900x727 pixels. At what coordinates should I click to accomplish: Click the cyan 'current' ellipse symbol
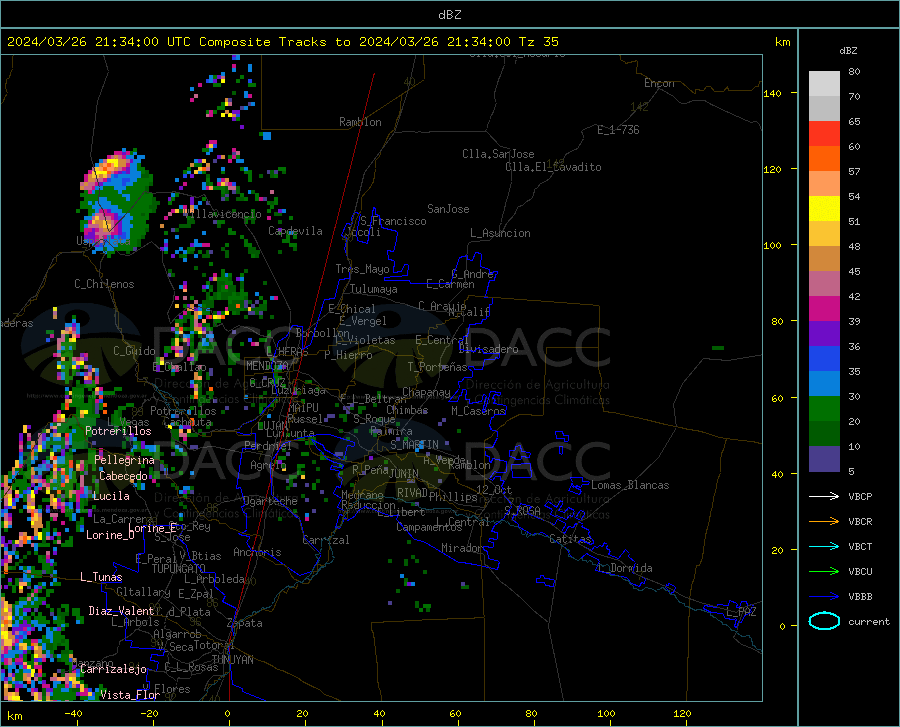(824, 621)
